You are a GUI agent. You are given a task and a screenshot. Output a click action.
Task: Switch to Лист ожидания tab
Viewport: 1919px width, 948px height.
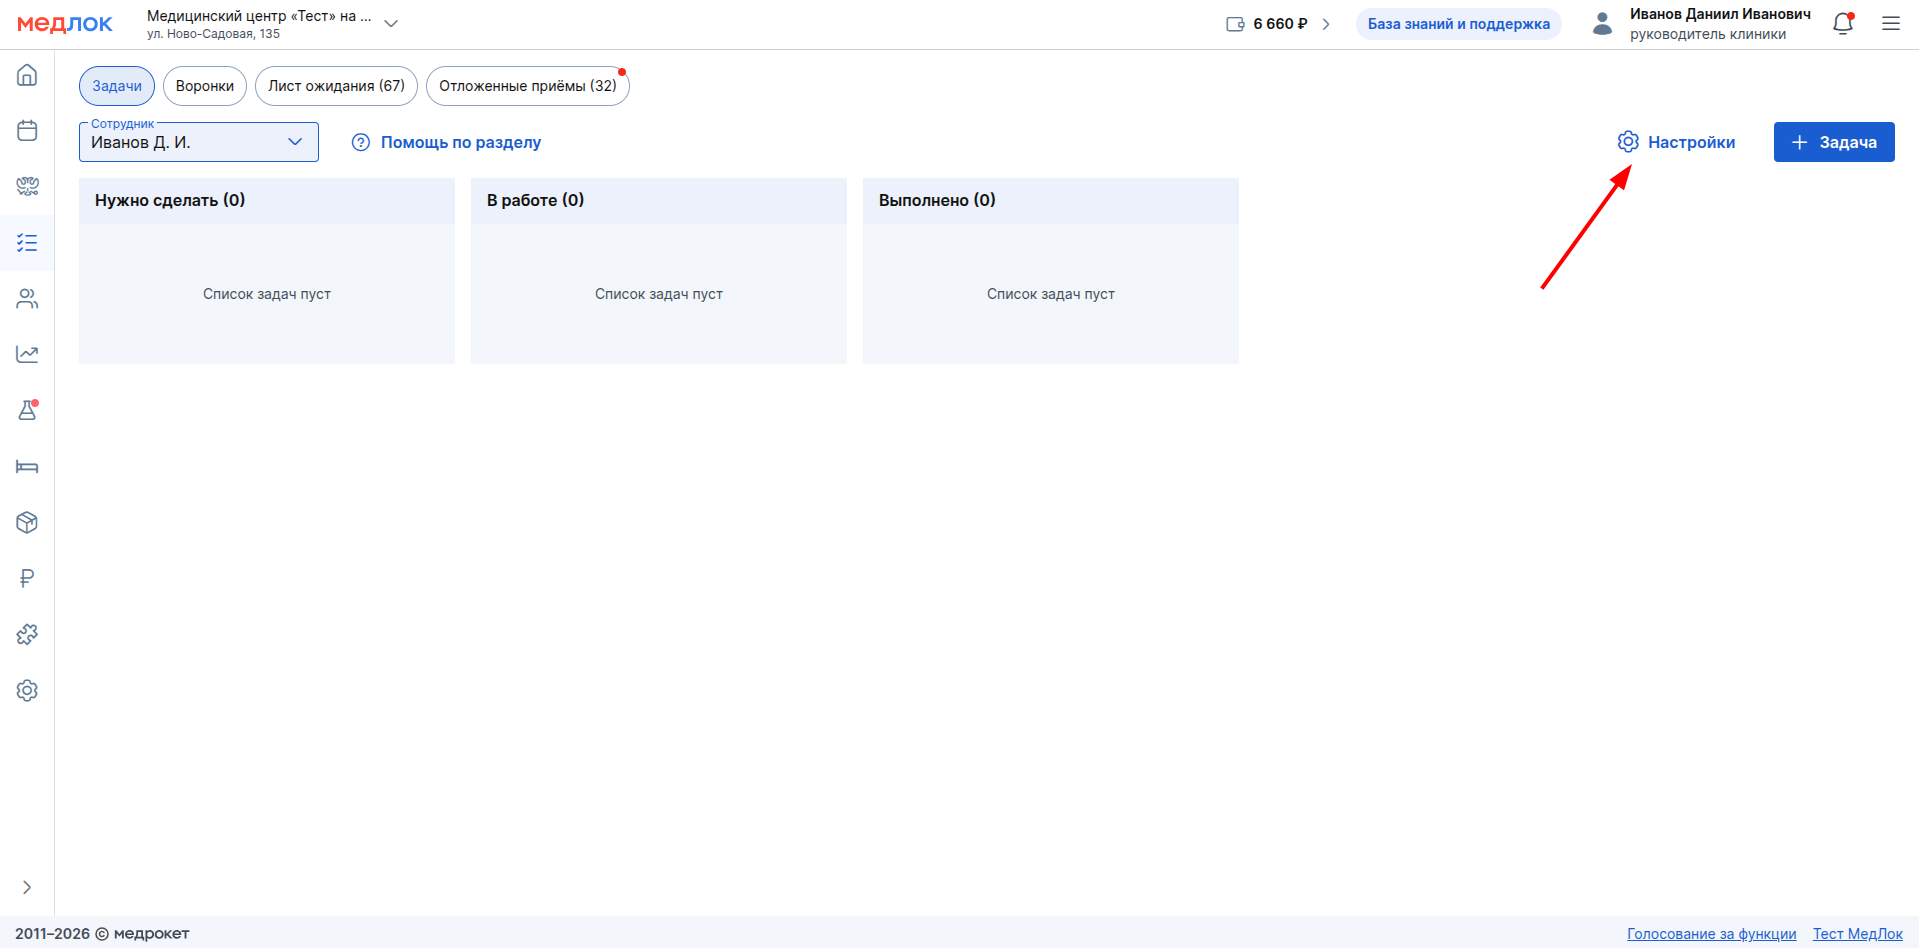point(336,86)
